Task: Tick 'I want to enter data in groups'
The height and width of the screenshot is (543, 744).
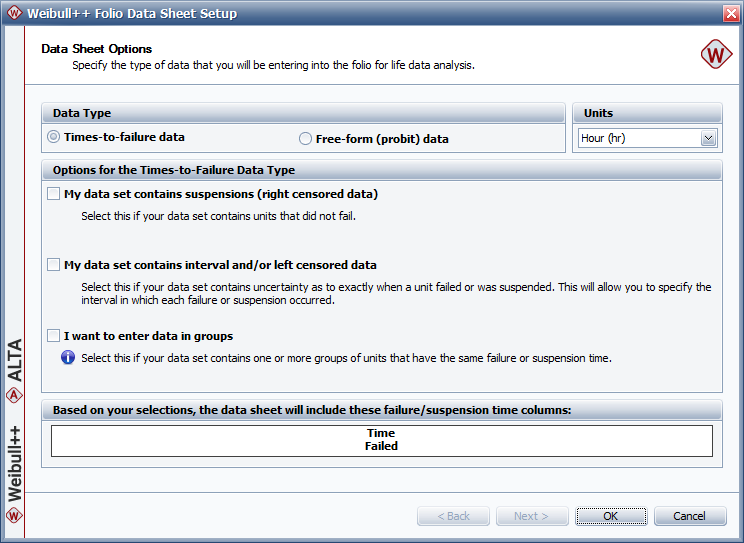Action: 54,336
